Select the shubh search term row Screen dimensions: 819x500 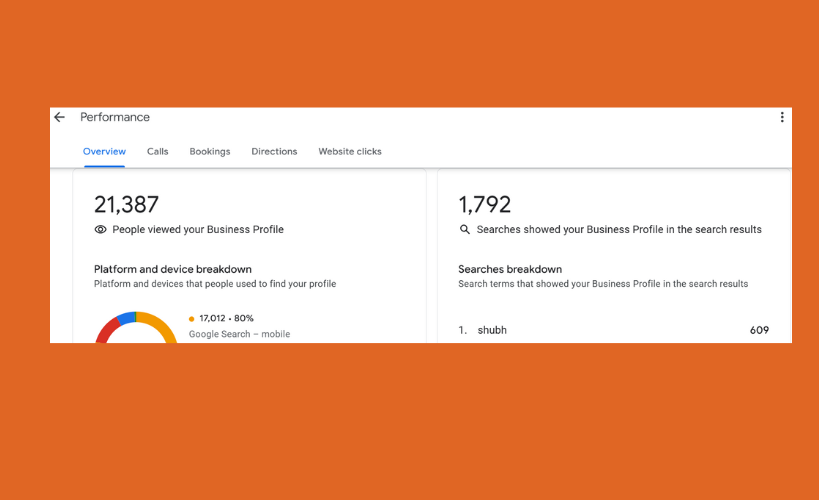click(613, 330)
